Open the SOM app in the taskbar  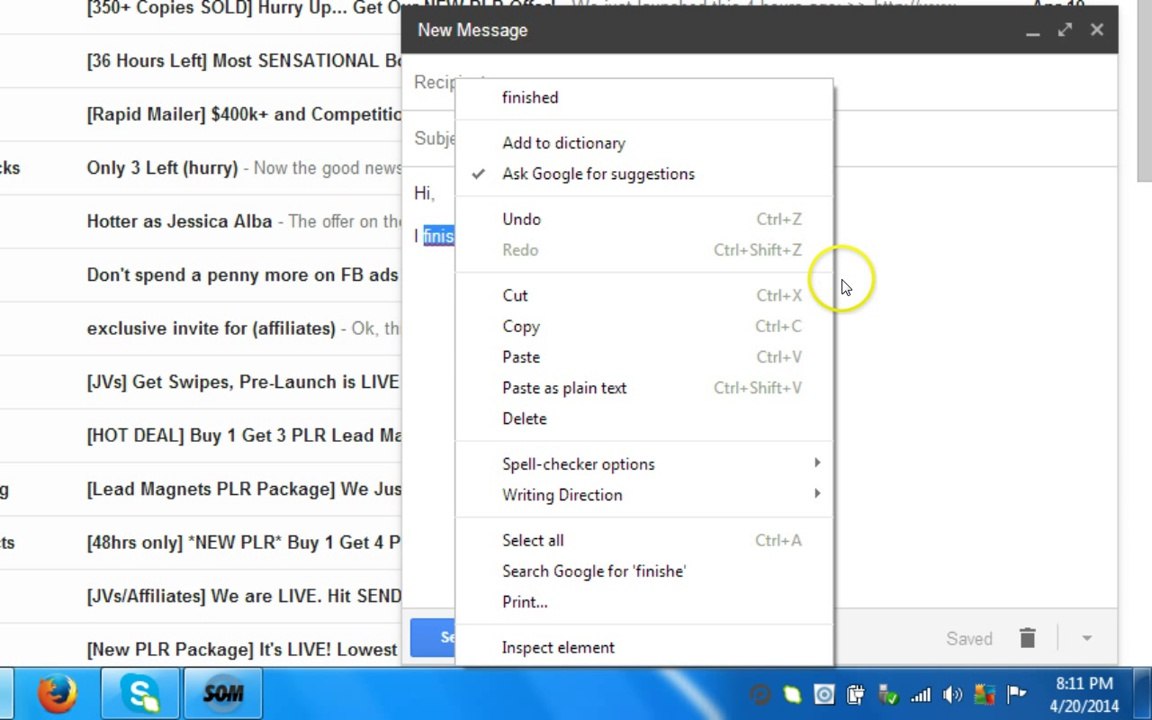(x=223, y=694)
